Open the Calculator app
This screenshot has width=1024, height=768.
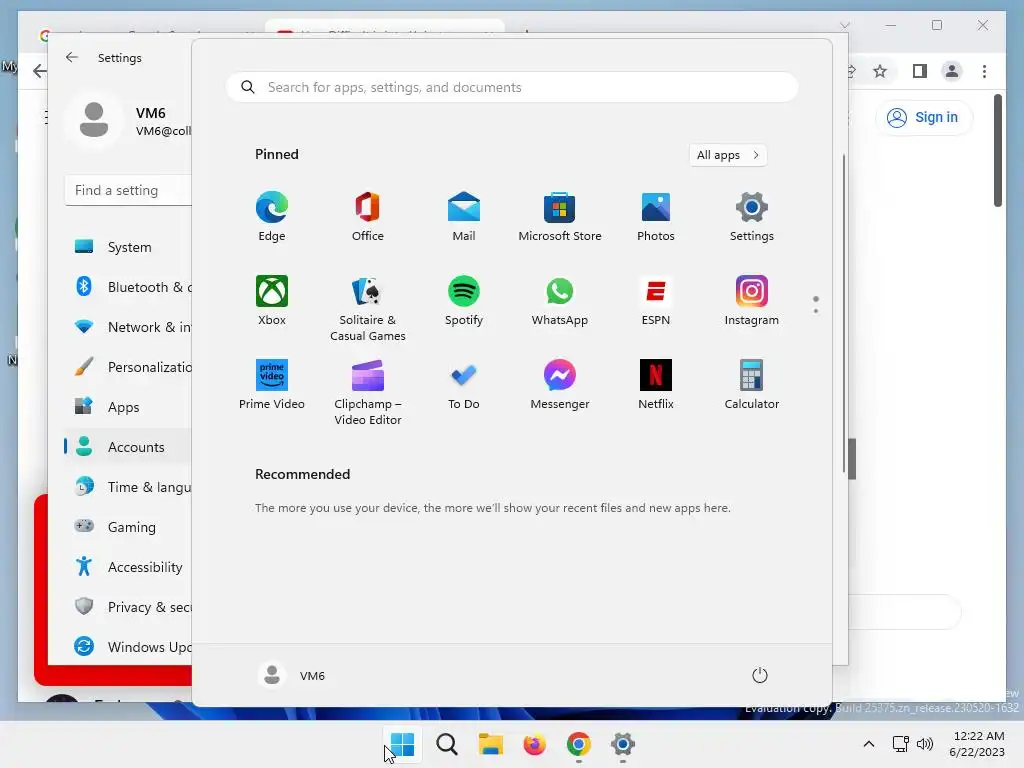click(x=752, y=385)
